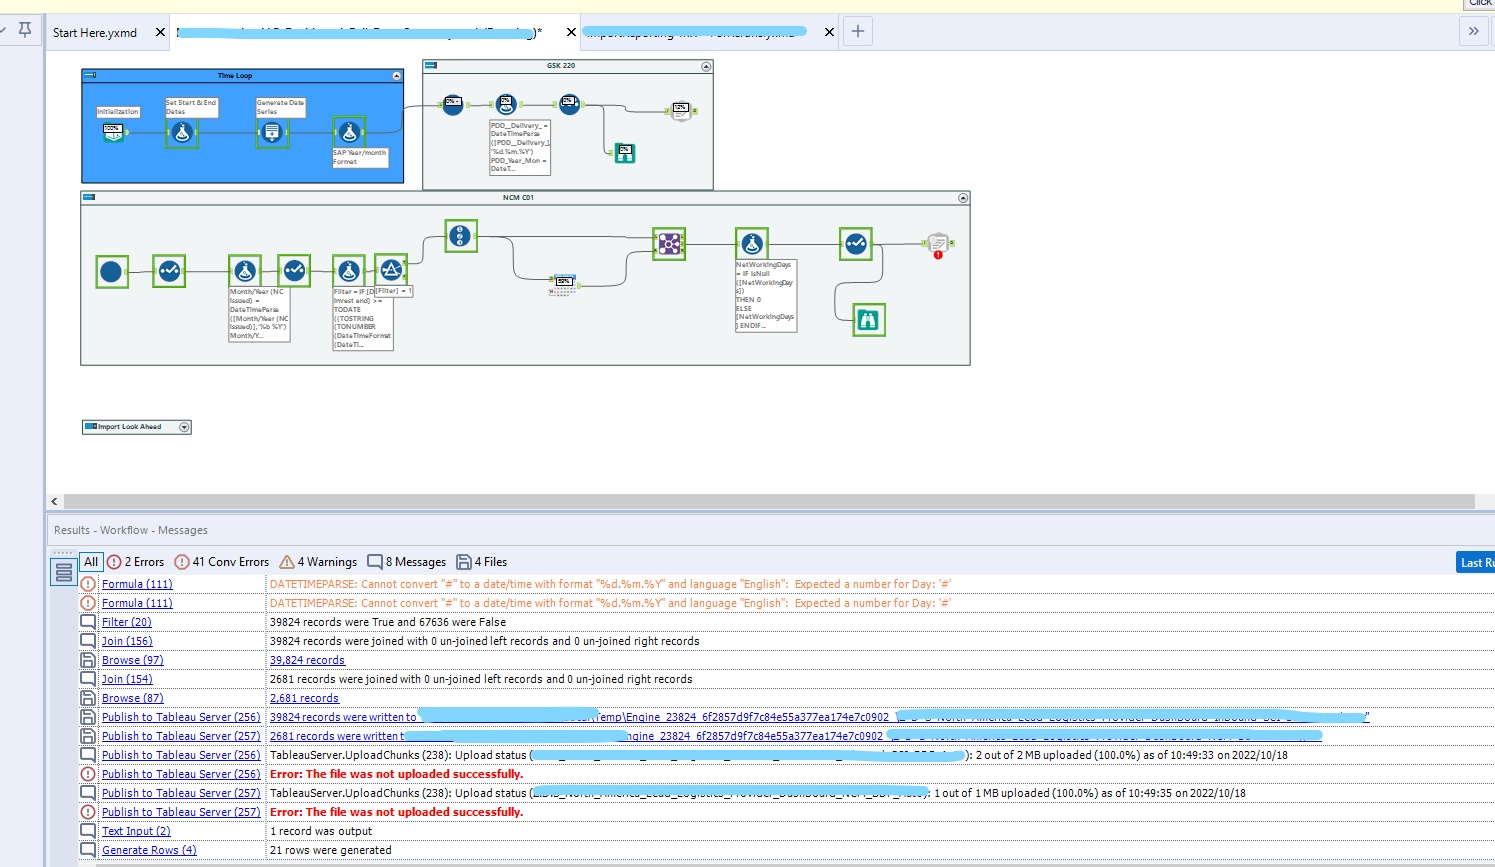This screenshot has height=867, width=1495.
Task: Expand the Import Look Ahead container
Action: tap(184, 427)
